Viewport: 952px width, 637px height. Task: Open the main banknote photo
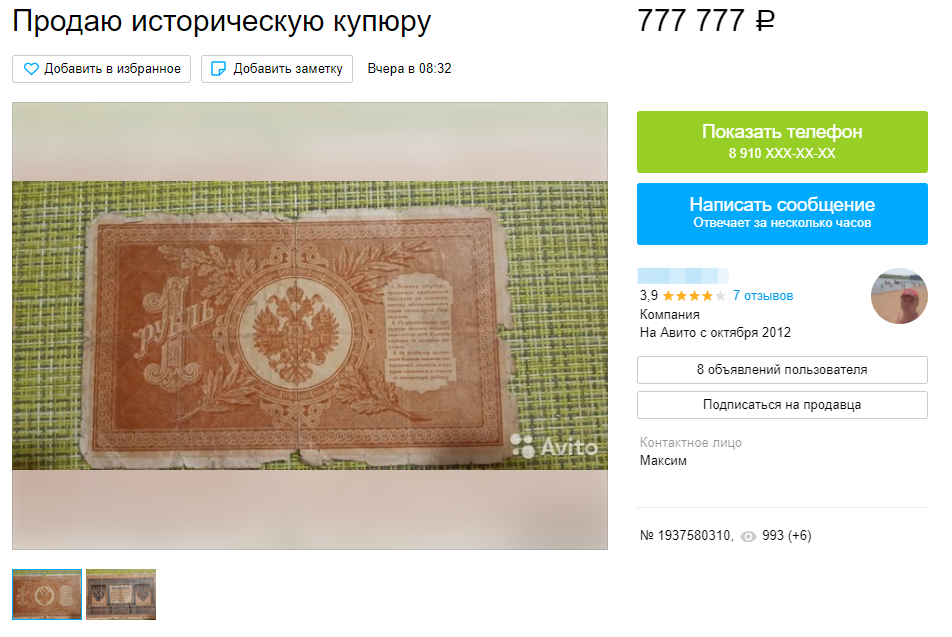coord(310,326)
